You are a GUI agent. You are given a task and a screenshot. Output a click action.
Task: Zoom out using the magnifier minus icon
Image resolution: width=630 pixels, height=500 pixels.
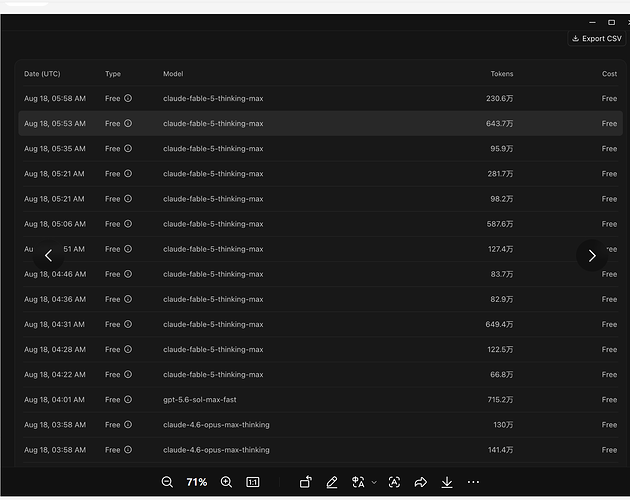[167, 482]
